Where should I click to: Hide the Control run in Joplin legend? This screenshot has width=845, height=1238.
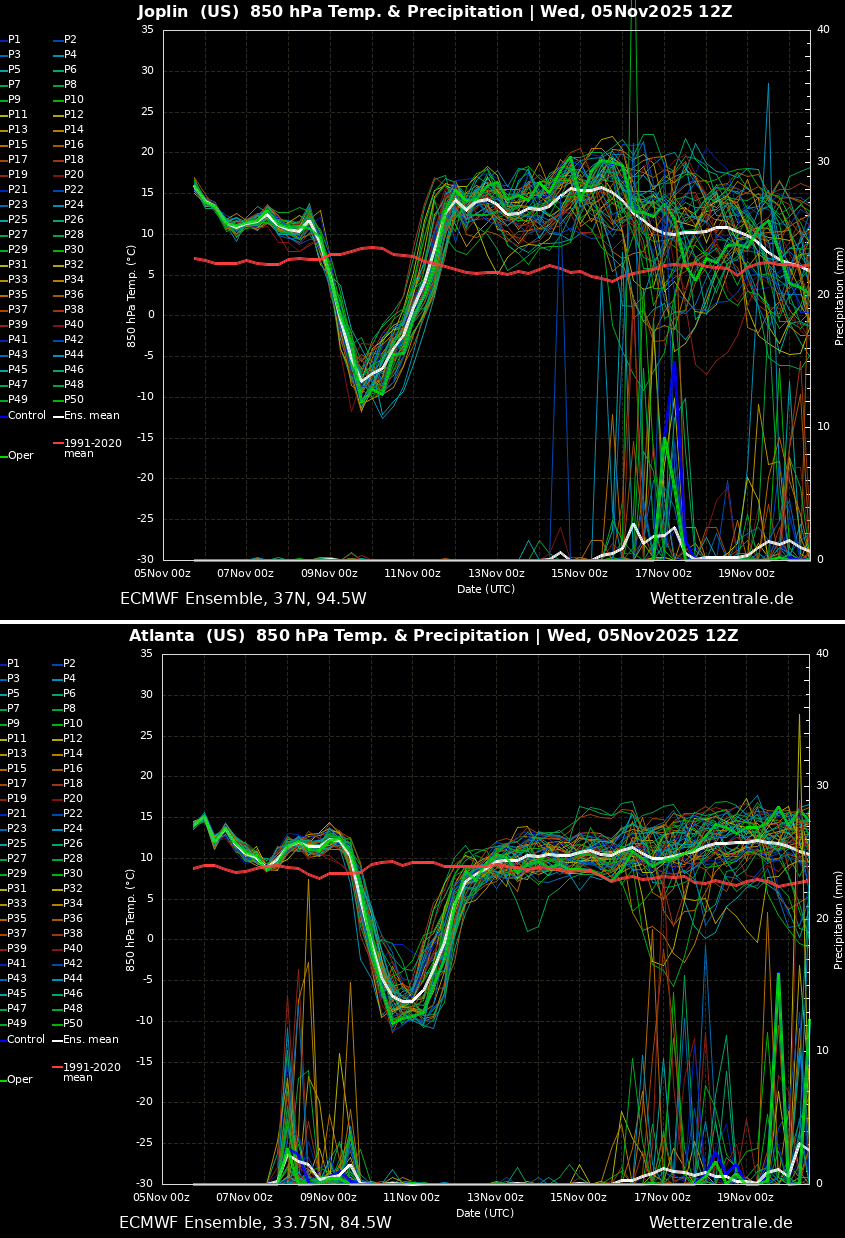pos(25,415)
